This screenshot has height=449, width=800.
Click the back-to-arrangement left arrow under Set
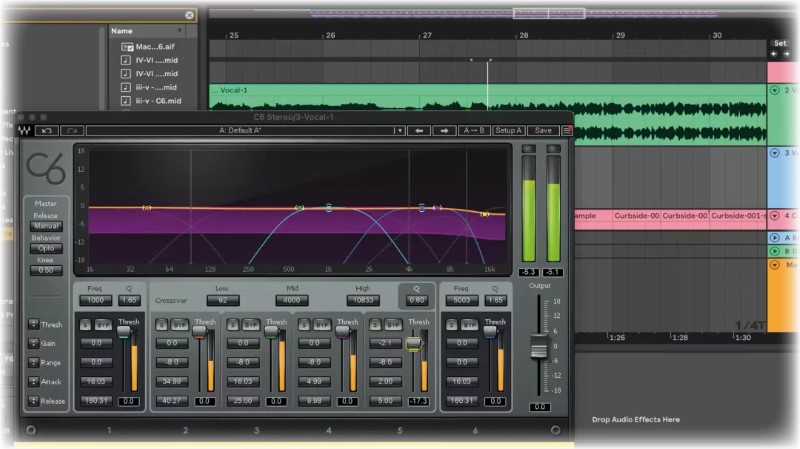click(774, 54)
